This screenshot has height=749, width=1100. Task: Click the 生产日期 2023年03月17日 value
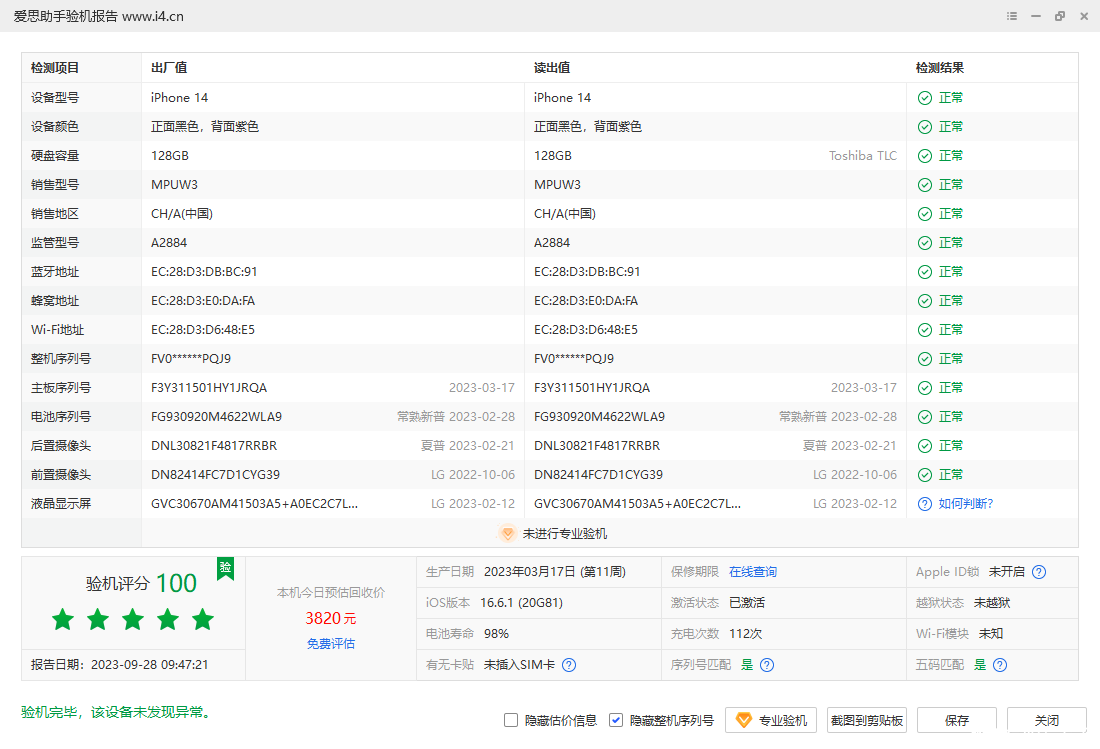(x=555, y=572)
